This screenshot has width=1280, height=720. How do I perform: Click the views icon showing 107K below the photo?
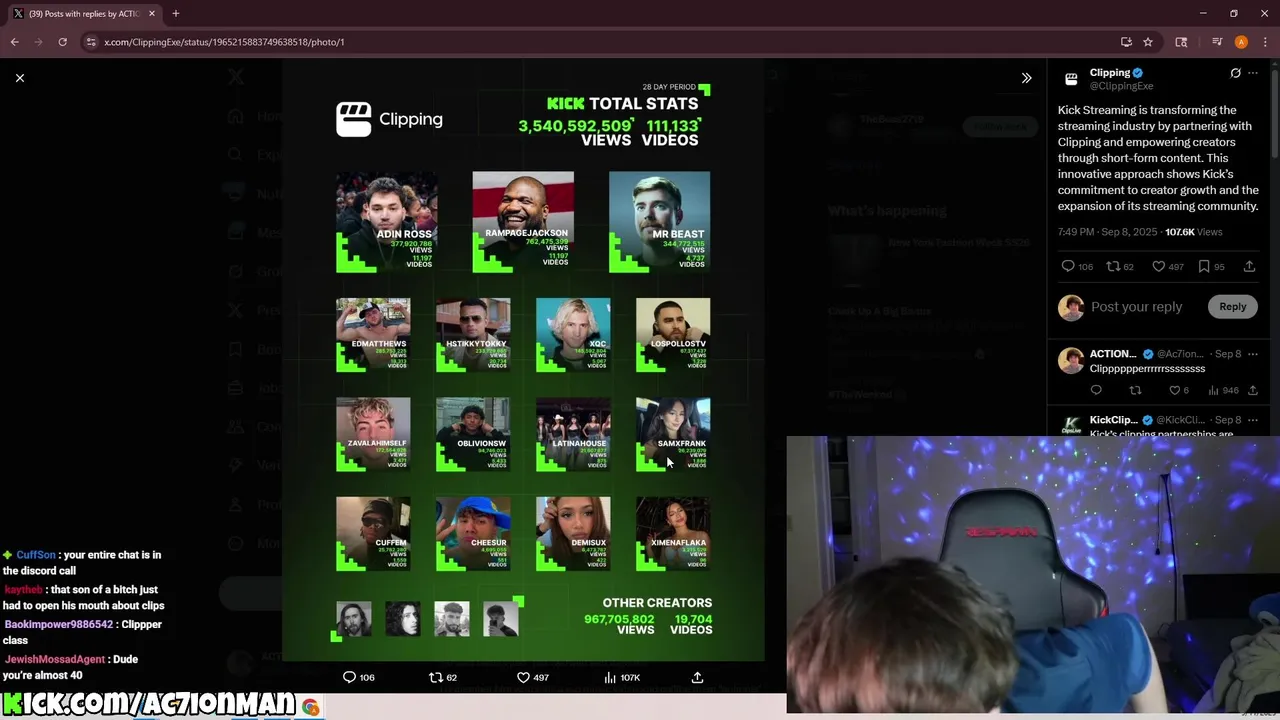(x=610, y=677)
